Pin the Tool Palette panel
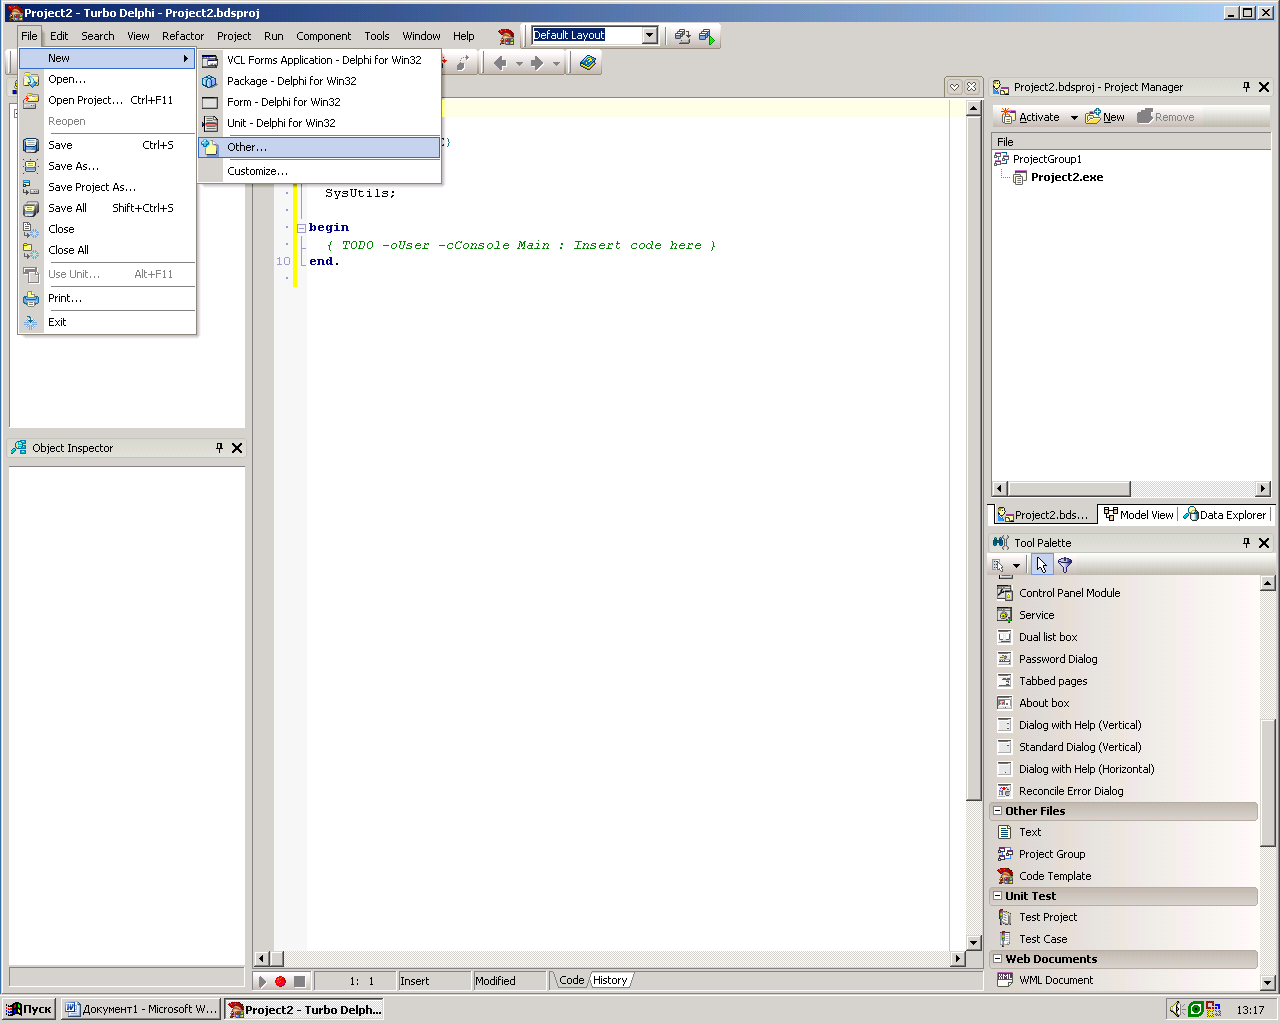The width and height of the screenshot is (1280, 1024). [1246, 543]
